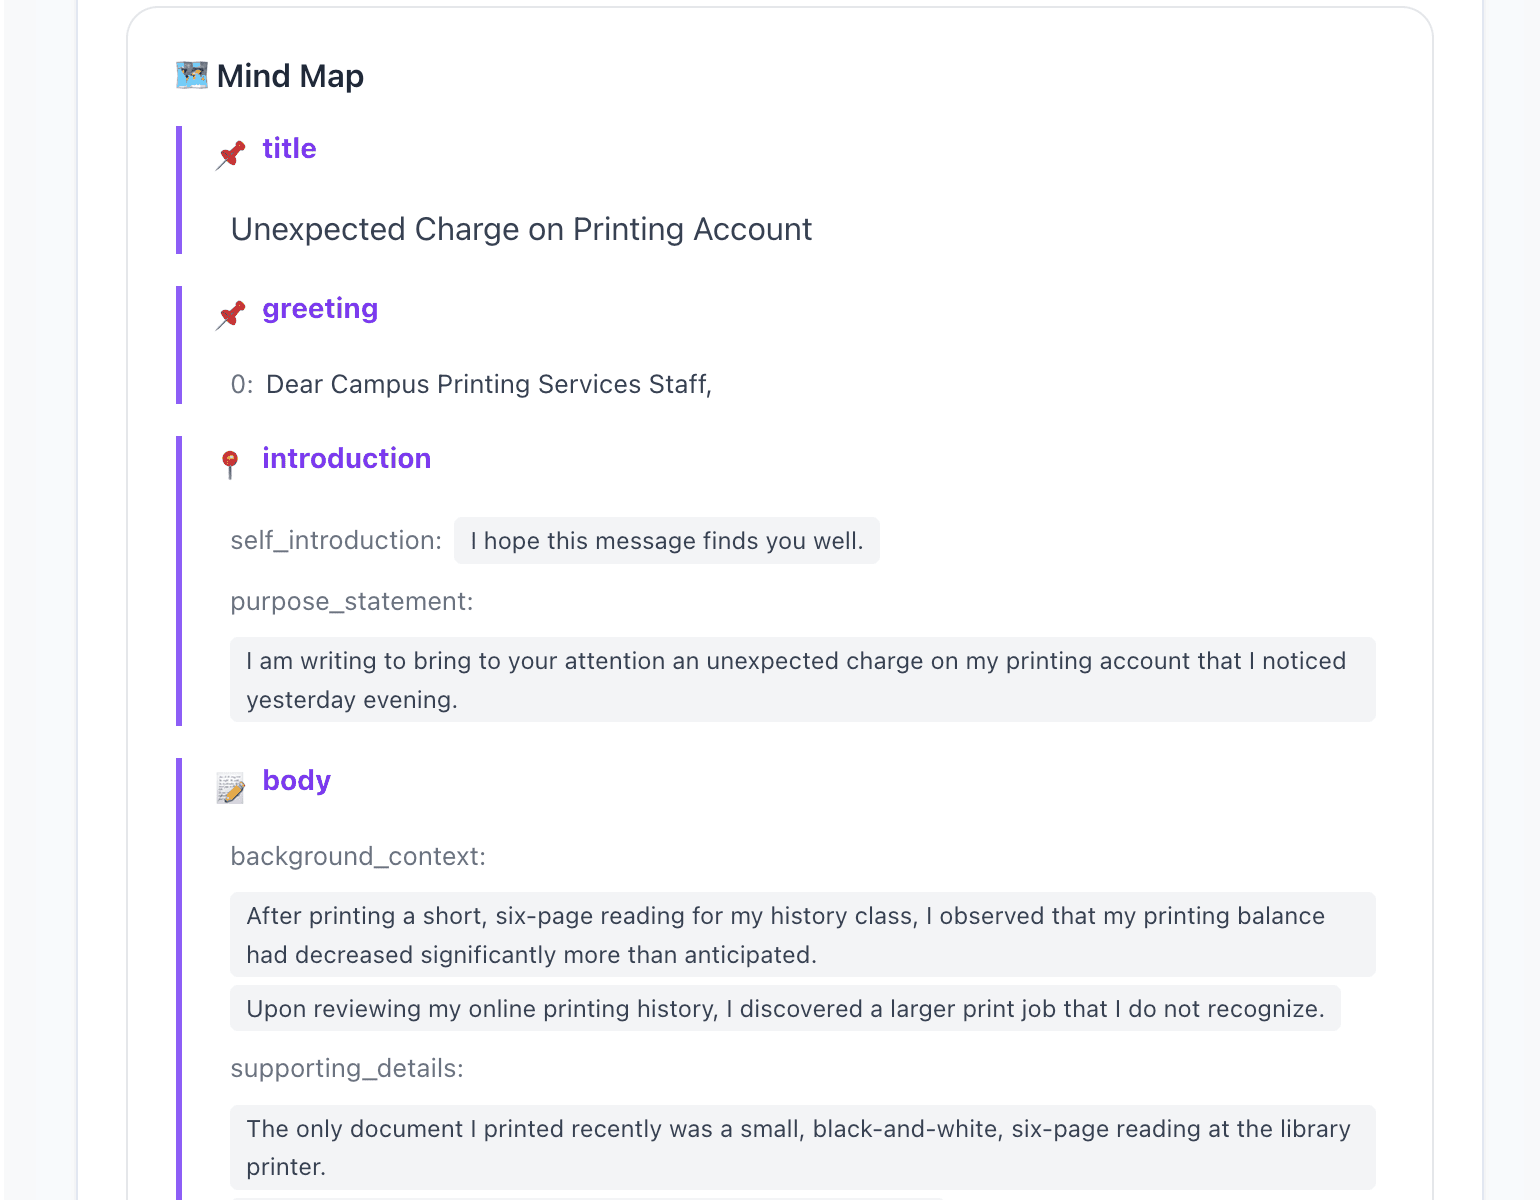Viewport: 1540px width, 1200px height.
Task: Click the Unexpected Charge on Printing Account text
Action: click(521, 230)
